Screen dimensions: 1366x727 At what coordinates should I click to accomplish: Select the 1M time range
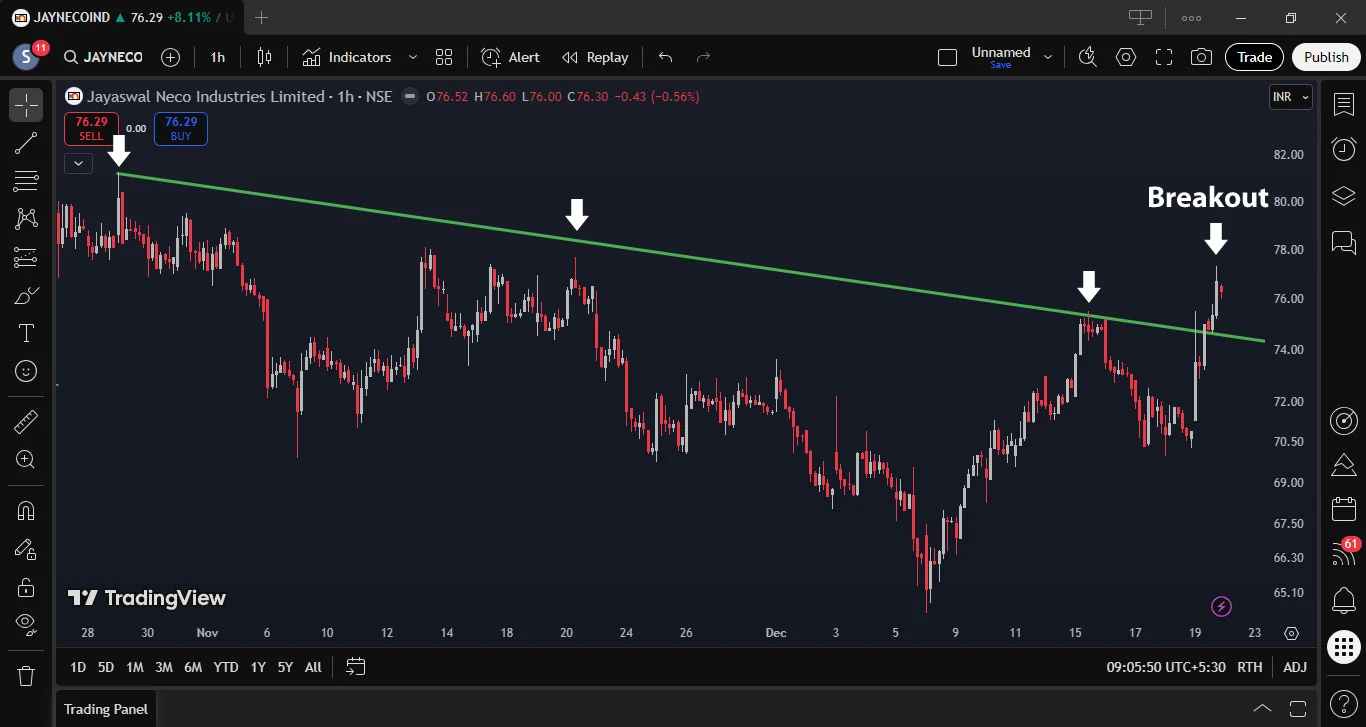(135, 667)
